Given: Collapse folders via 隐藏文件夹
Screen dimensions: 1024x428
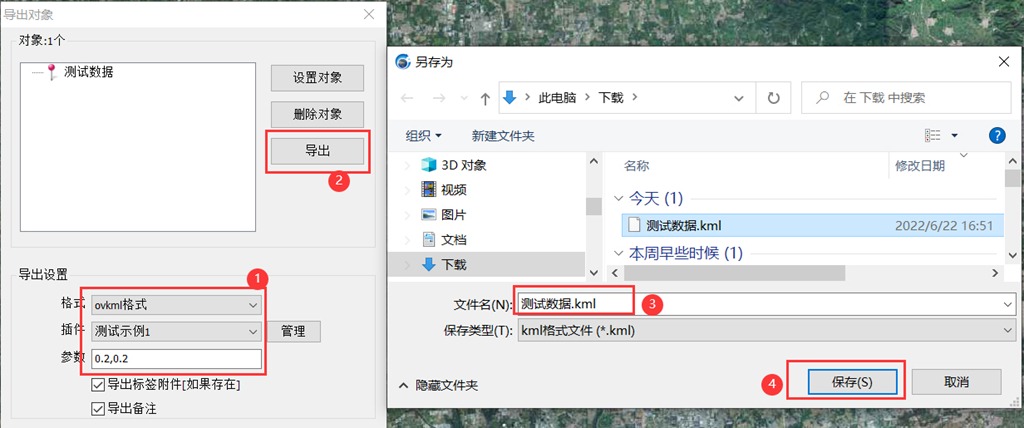Looking at the screenshot, I should click(x=438, y=385).
